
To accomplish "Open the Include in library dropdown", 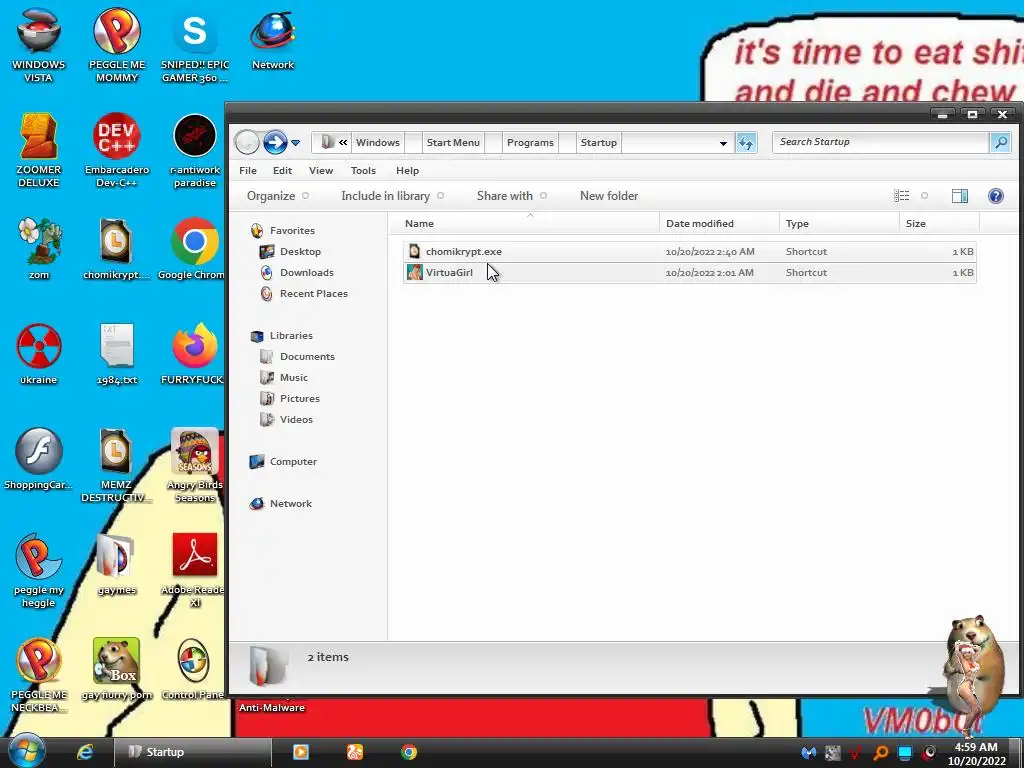I will [392, 196].
